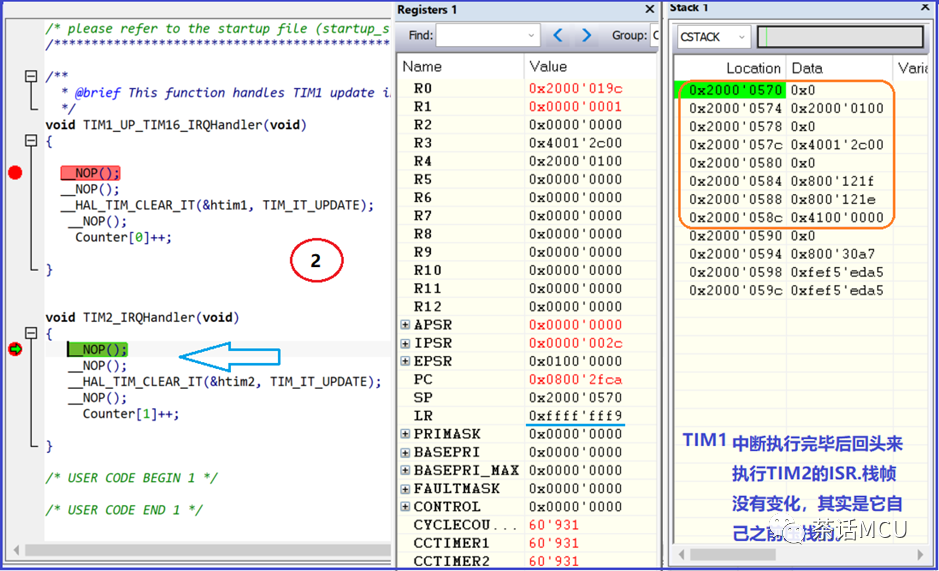This screenshot has height=571, width=939.
Task: Select the IPSR value 0x0000'002c
Action: point(575,343)
